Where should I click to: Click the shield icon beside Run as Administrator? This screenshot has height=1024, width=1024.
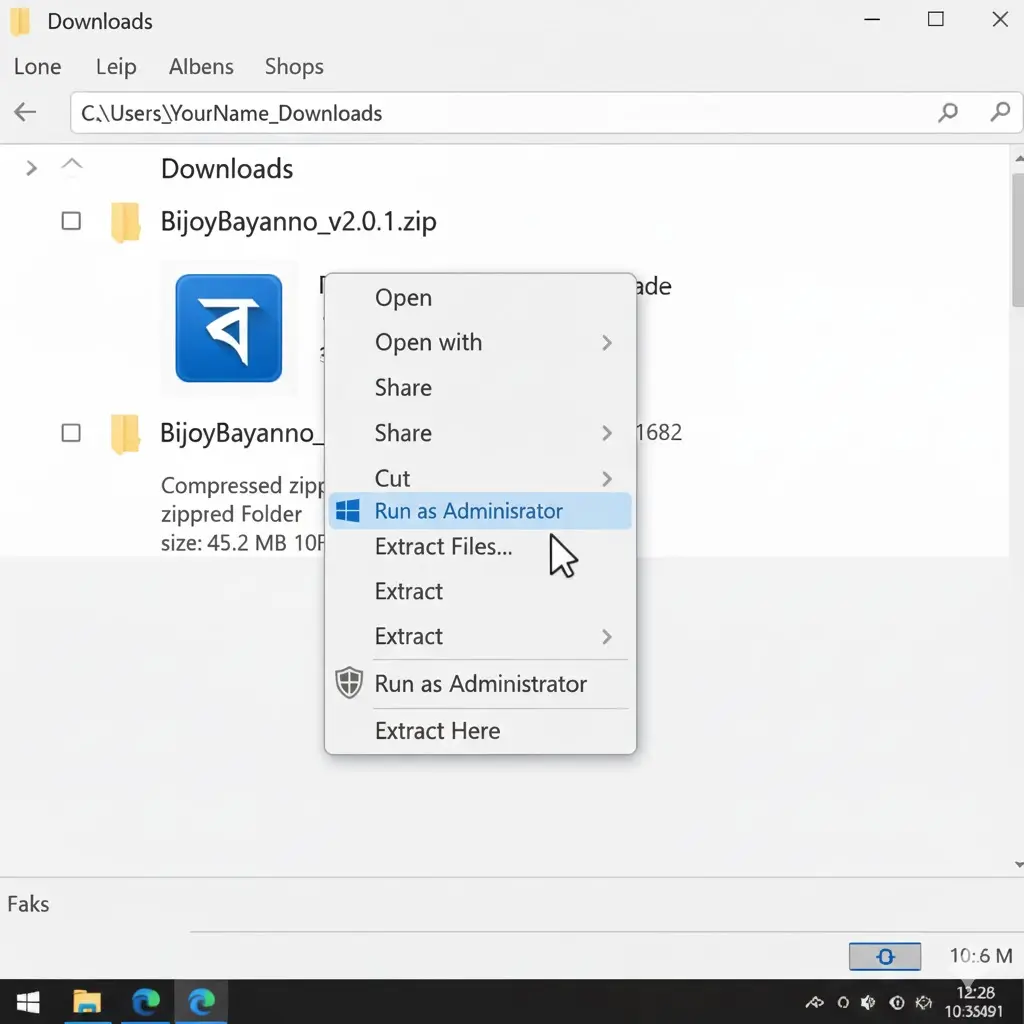coord(348,683)
